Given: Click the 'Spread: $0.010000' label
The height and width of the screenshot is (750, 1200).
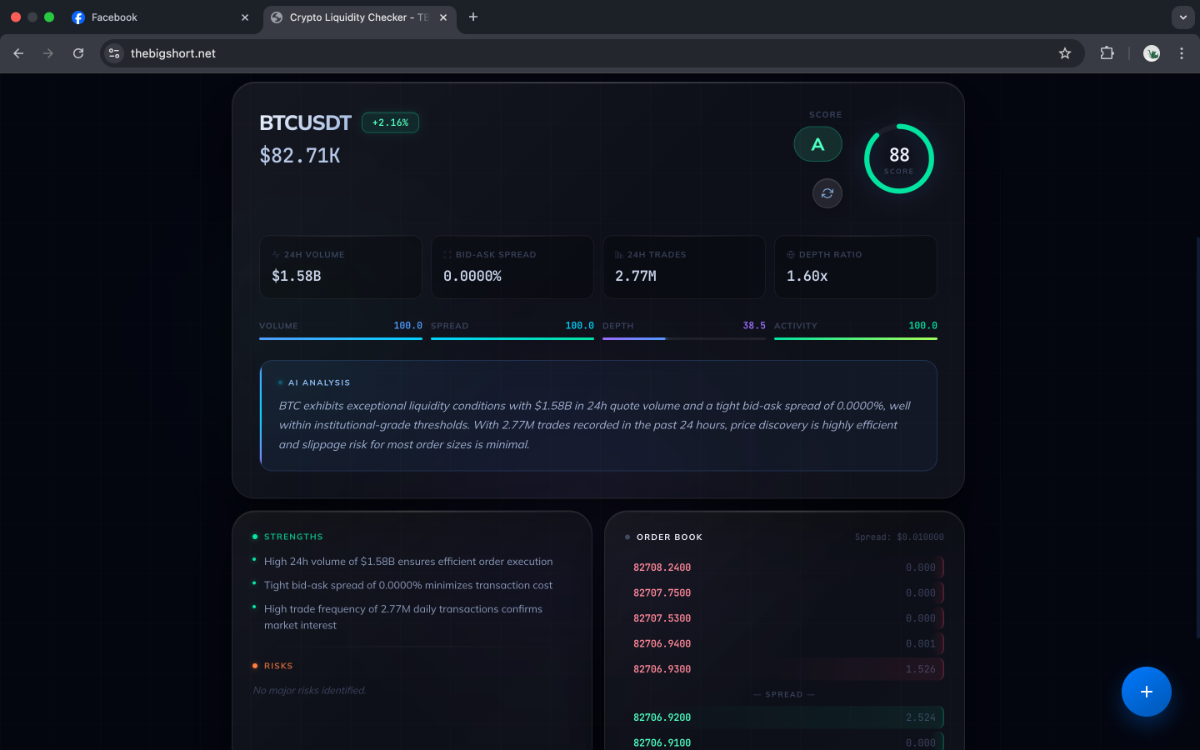Looking at the screenshot, I should click(899, 537).
